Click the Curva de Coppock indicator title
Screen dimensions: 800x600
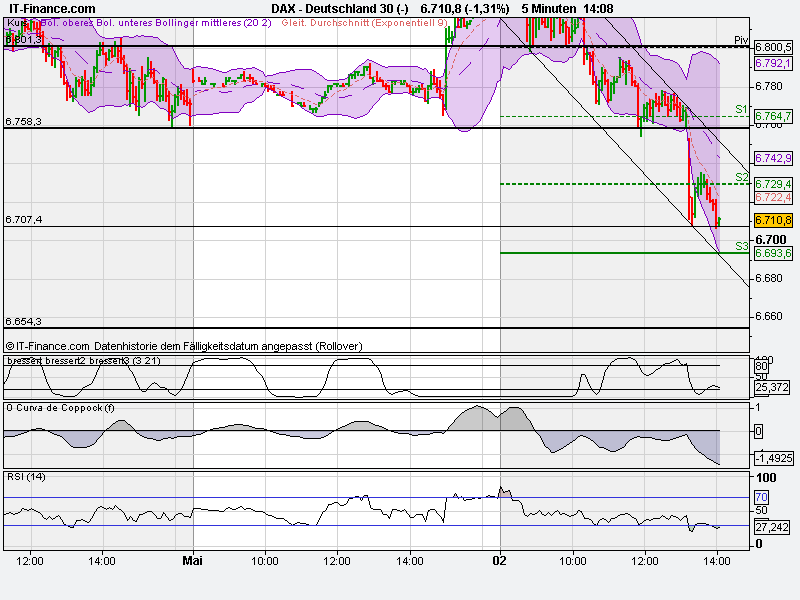(x=61, y=408)
